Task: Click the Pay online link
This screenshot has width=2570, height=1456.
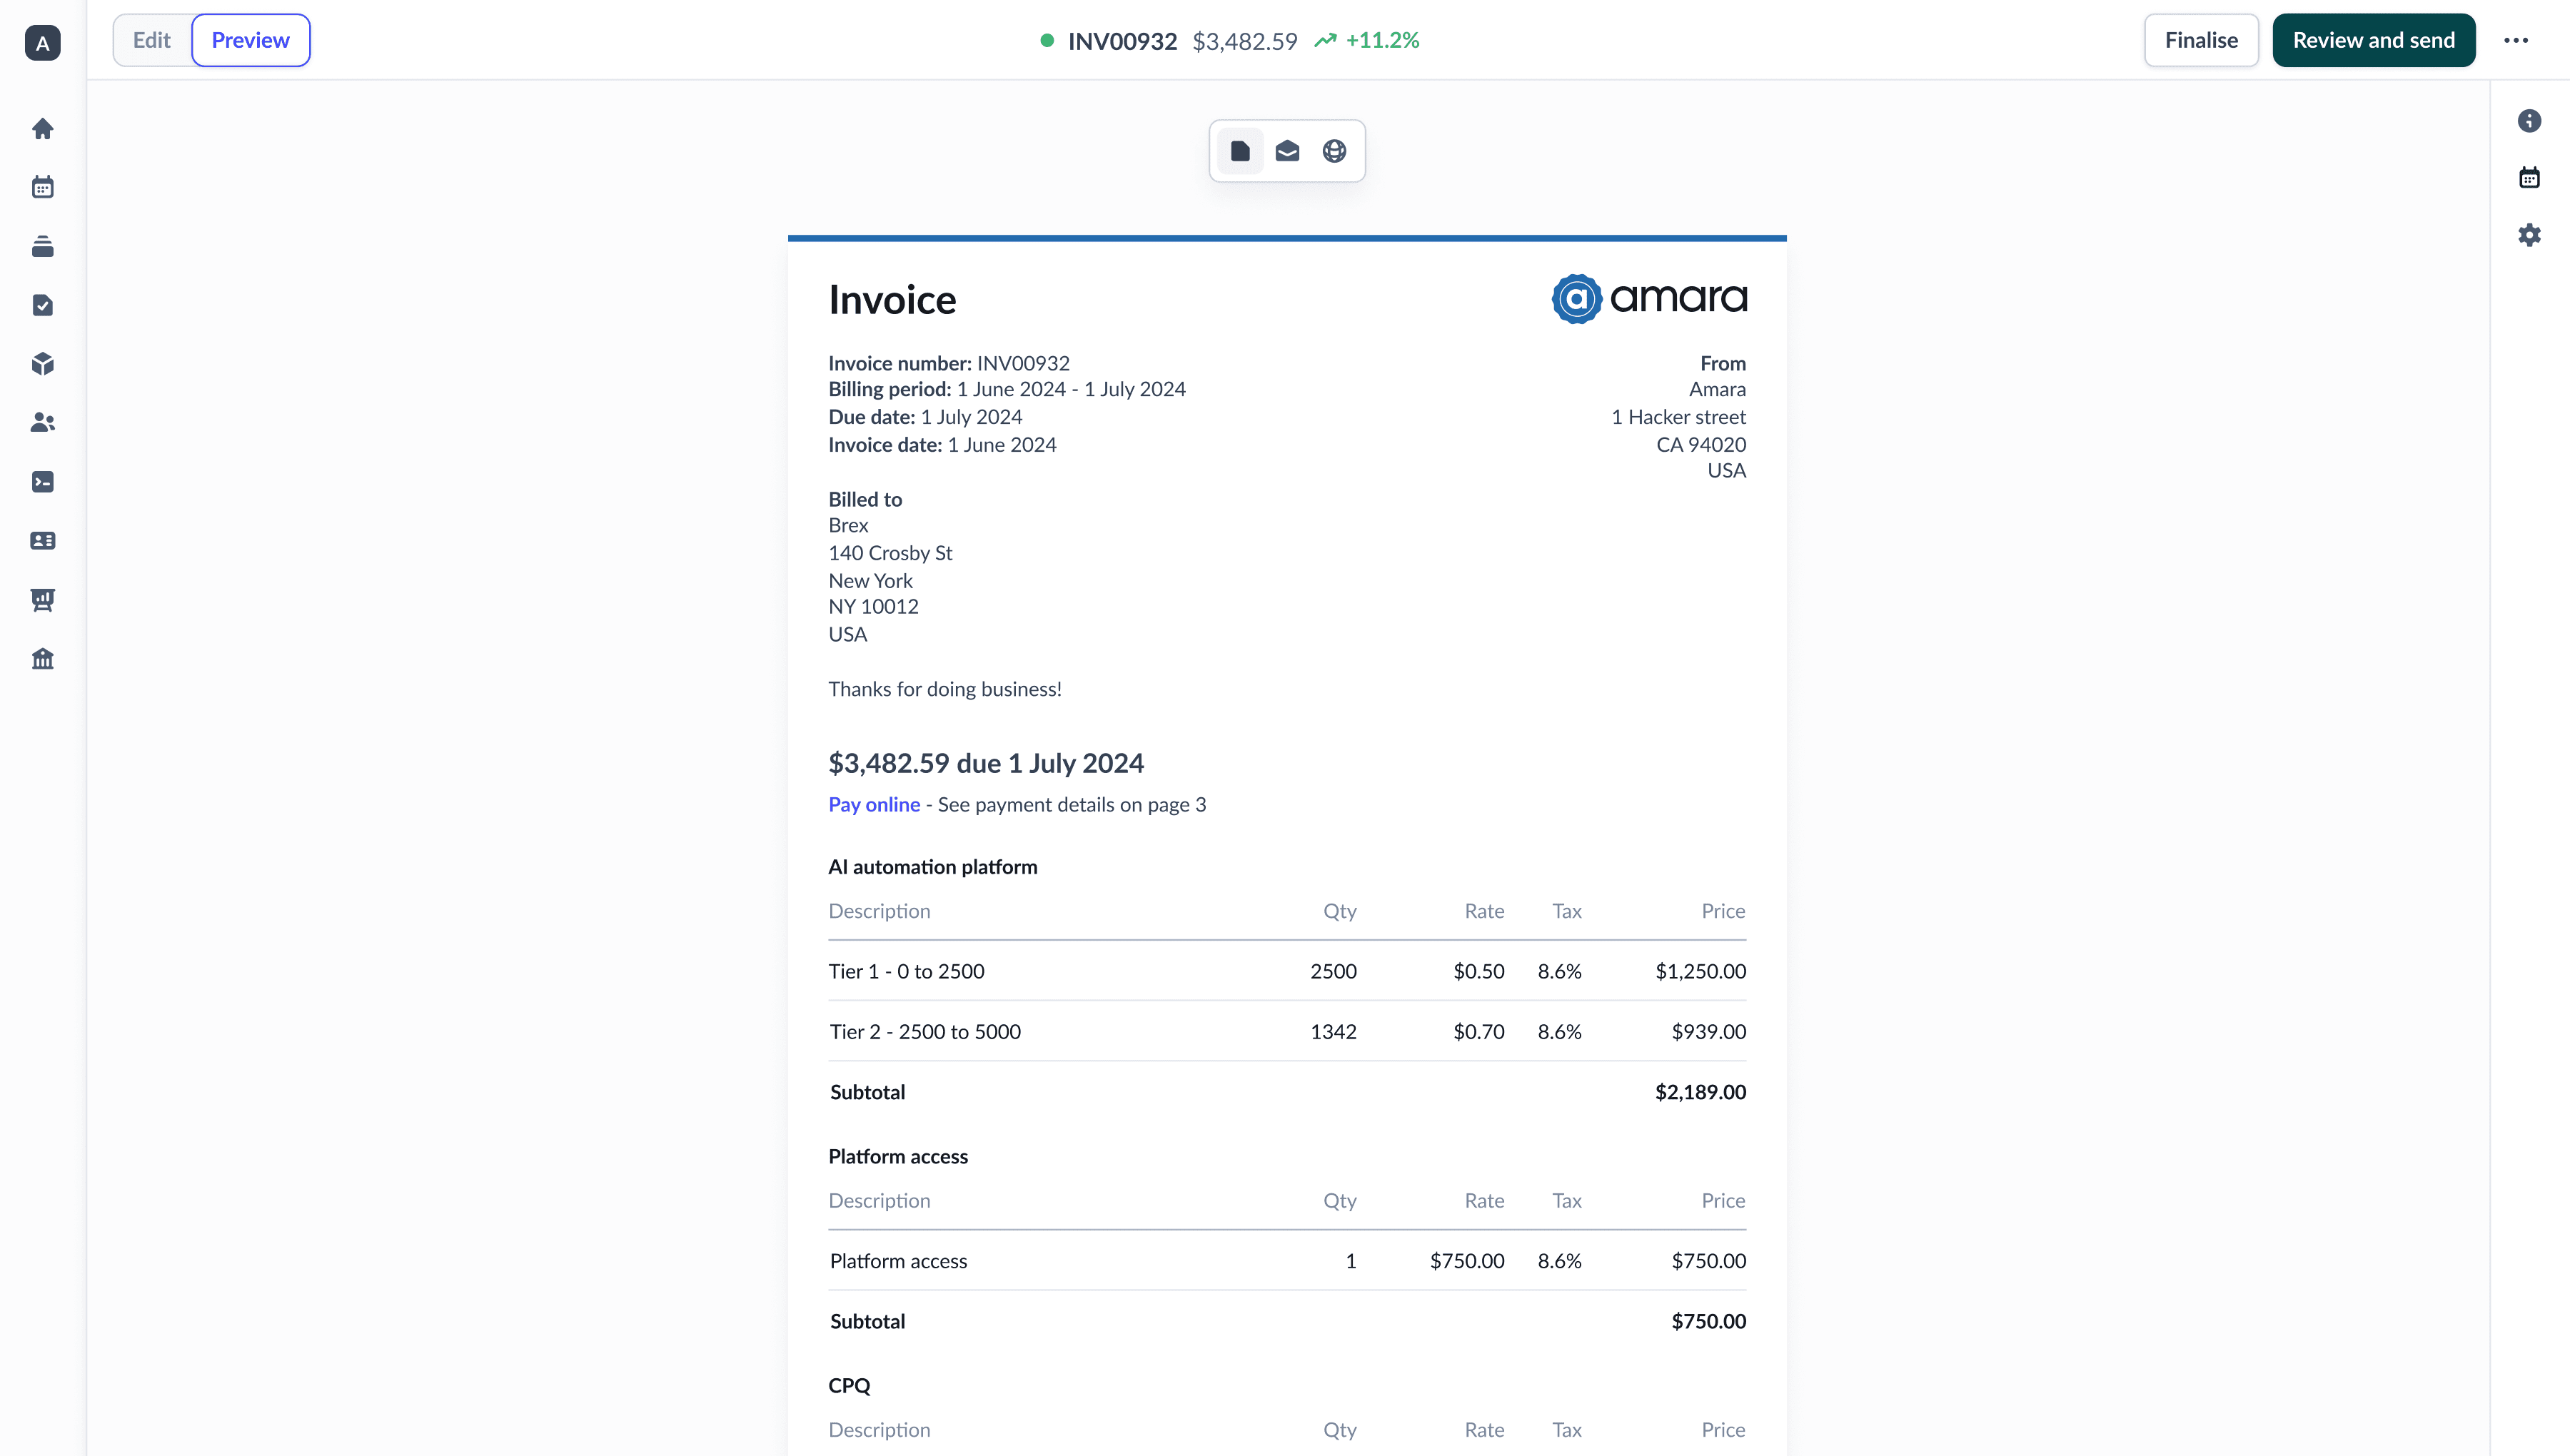Action: click(874, 805)
